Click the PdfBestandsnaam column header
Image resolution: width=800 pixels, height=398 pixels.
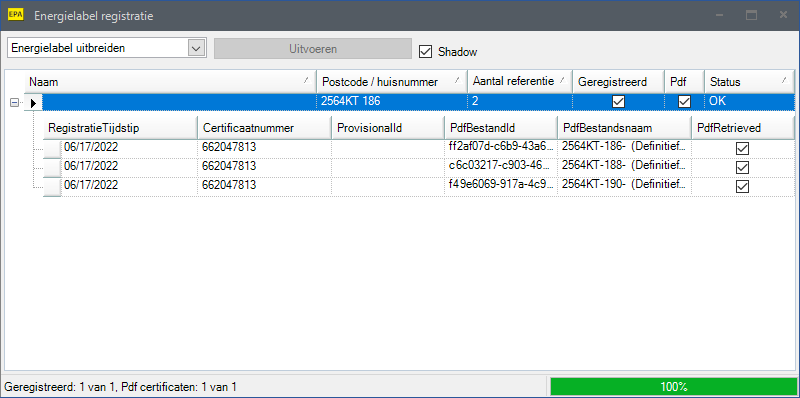tap(624, 128)
